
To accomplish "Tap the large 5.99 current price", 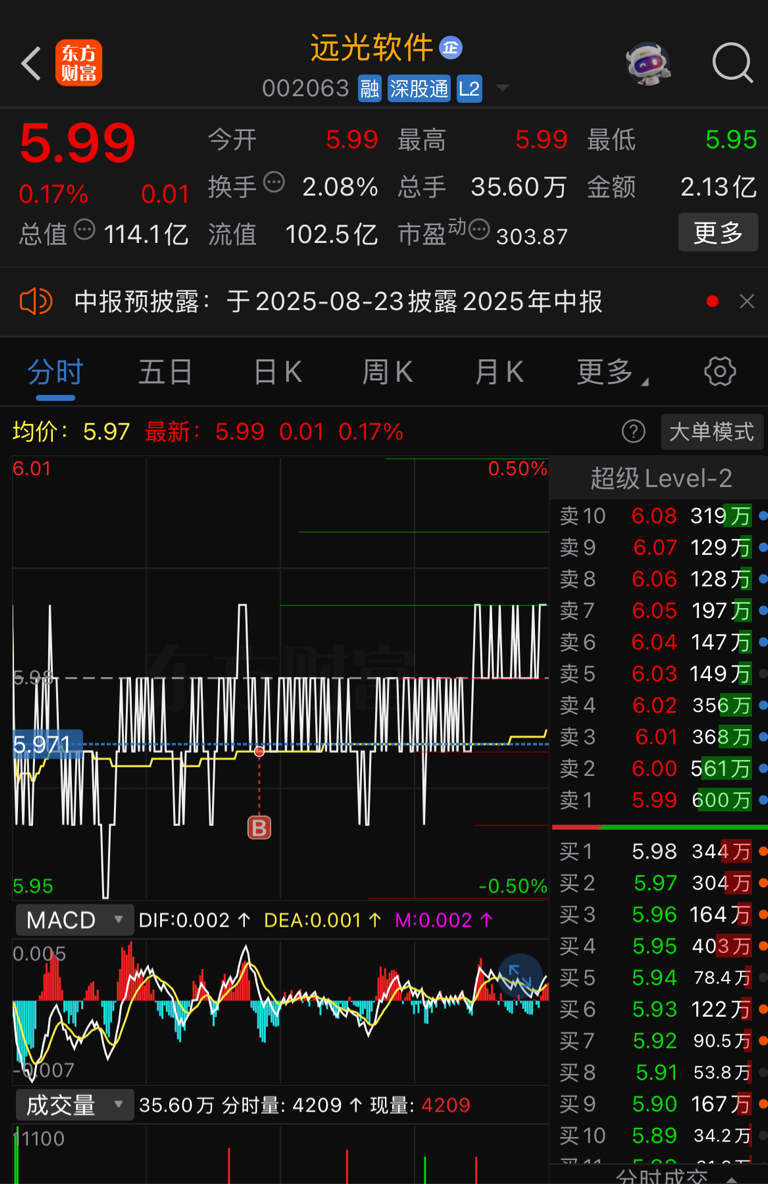I will (x=78, y=143).
